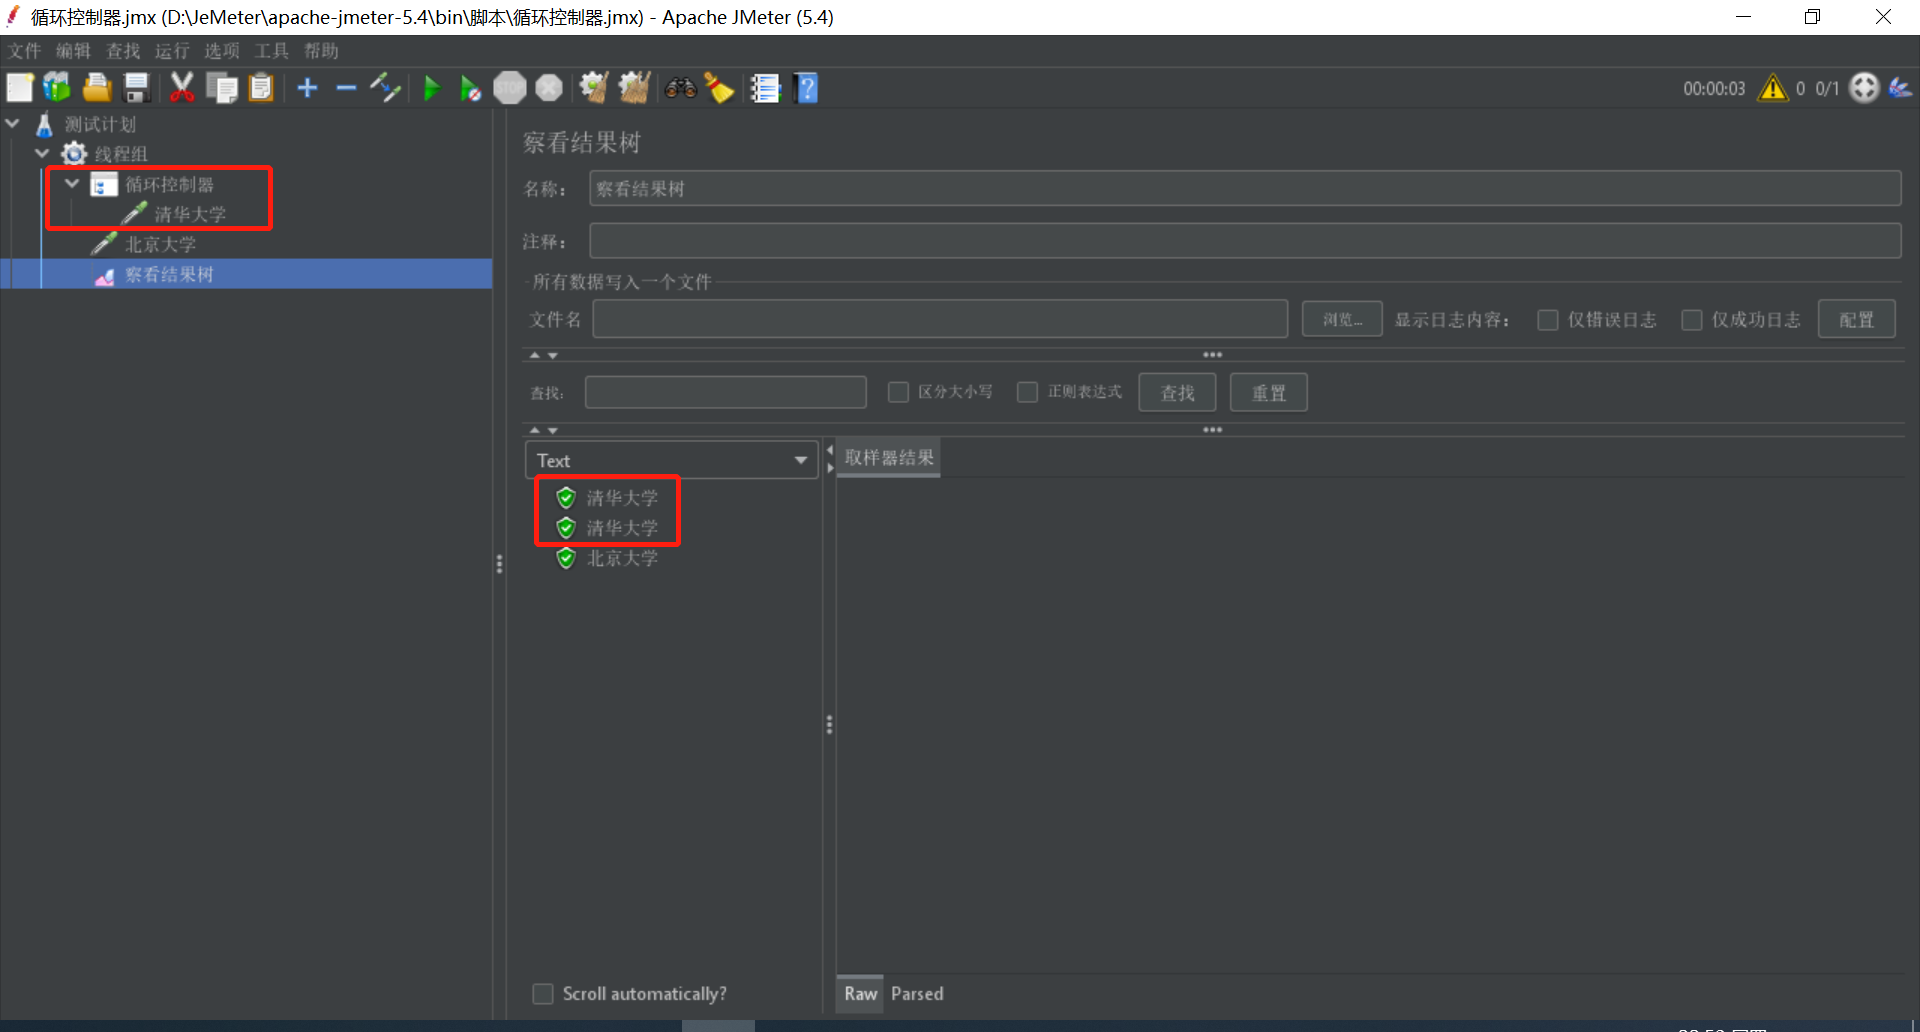Screen dimensions: 1920x1032
Task: Open the Function Helper dialog icon
Action: (766, 88)
